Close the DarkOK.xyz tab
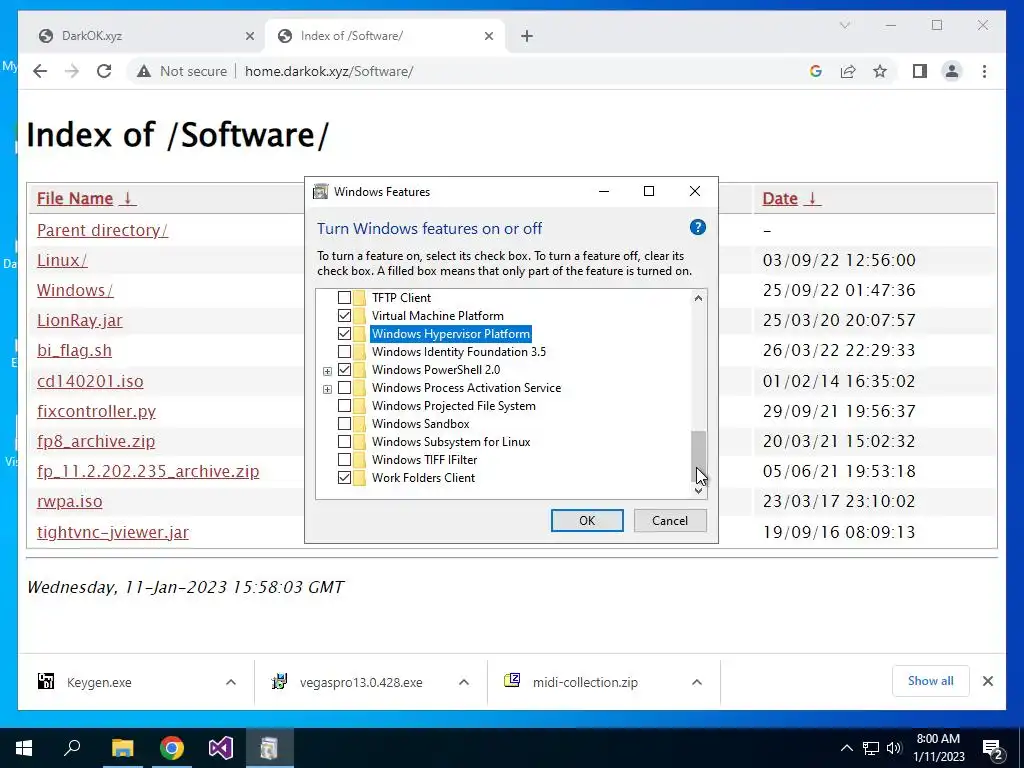Image resolution: width=1024 pixels, height=768 pixels. pos(249,36)
